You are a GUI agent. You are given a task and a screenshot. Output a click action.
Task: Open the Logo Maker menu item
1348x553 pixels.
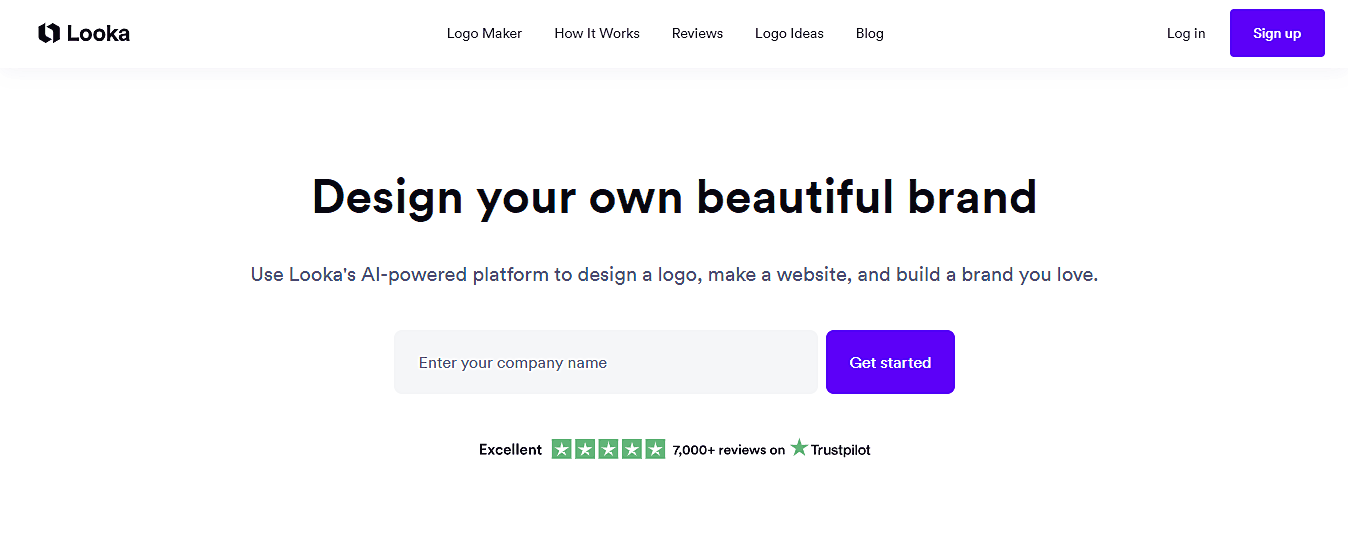[484, 33]
